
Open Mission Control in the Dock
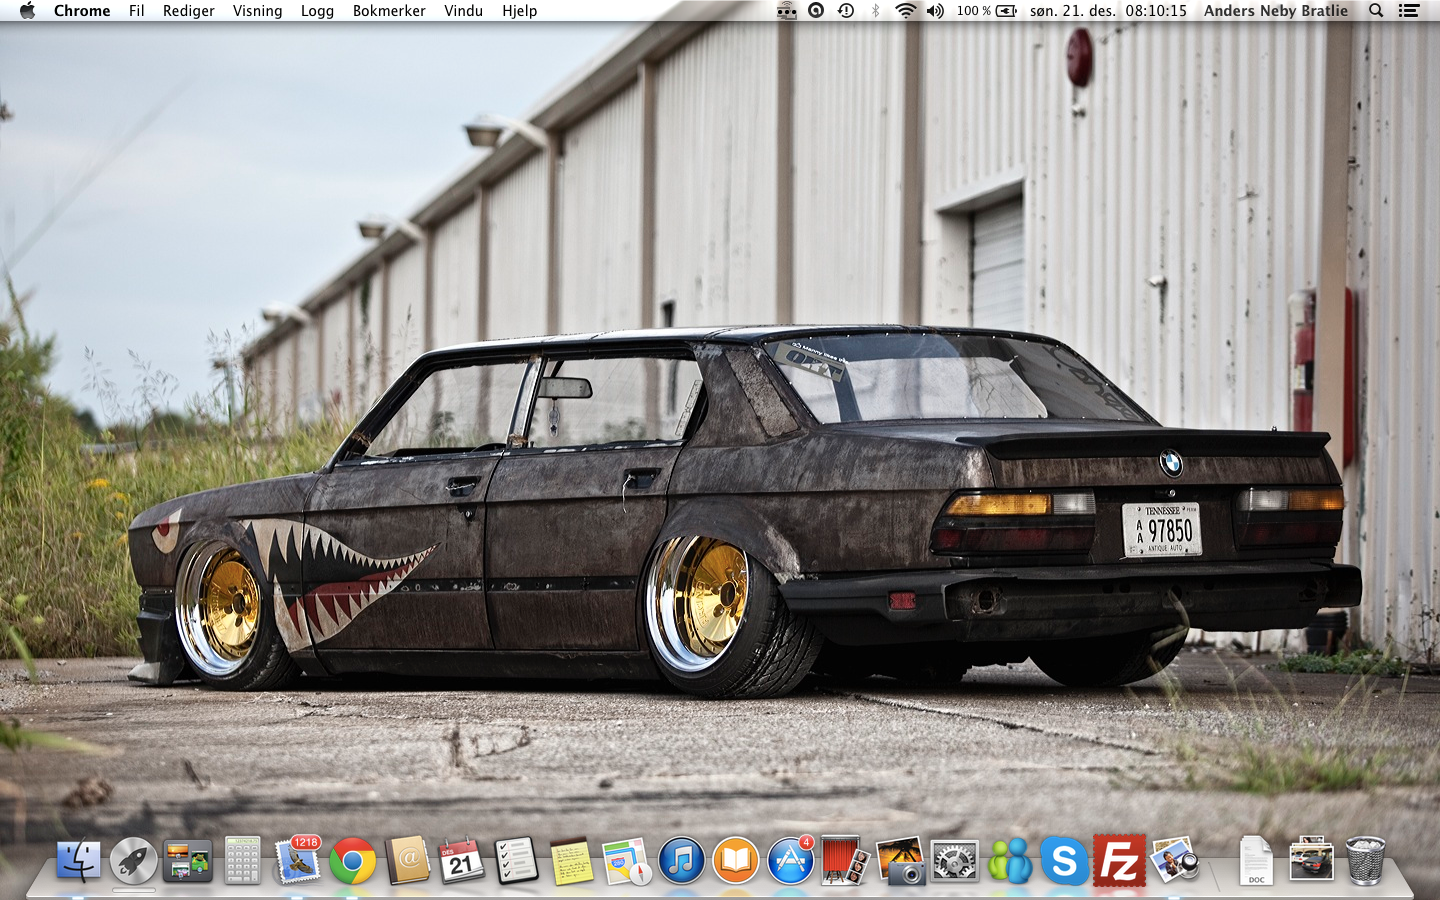tap(188, 861)
